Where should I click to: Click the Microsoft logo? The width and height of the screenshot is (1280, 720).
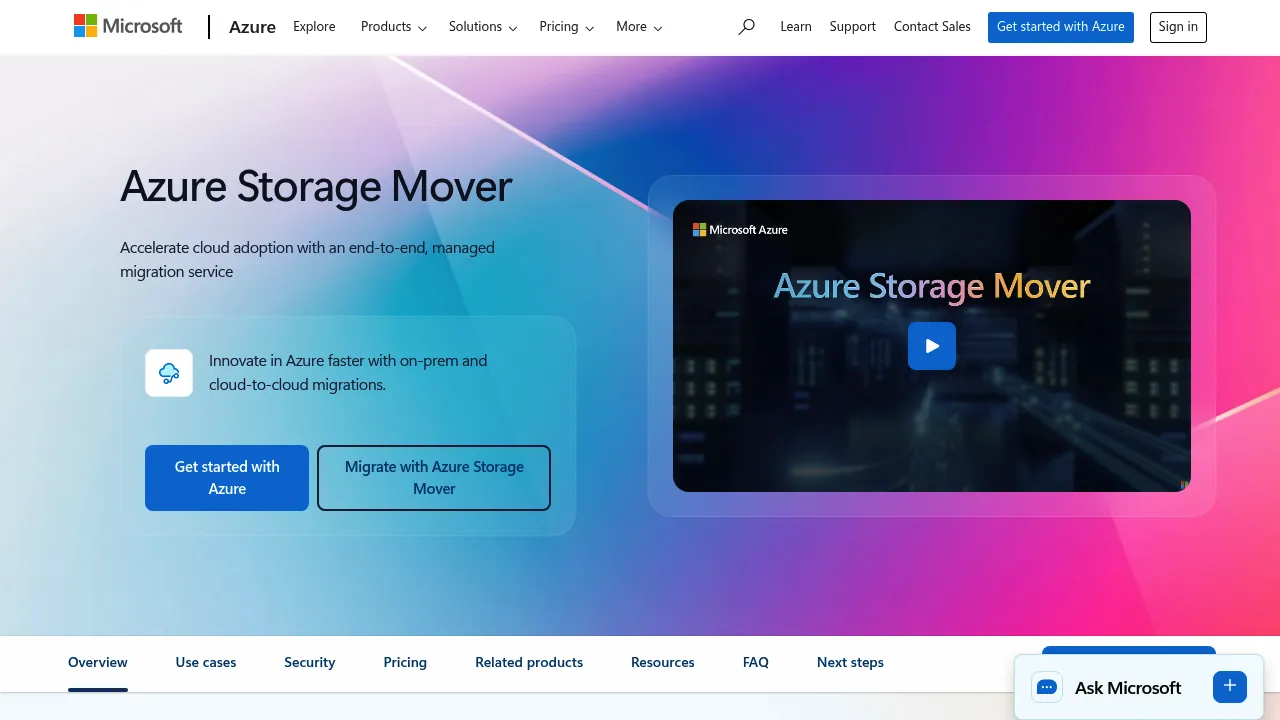(128, 26)
